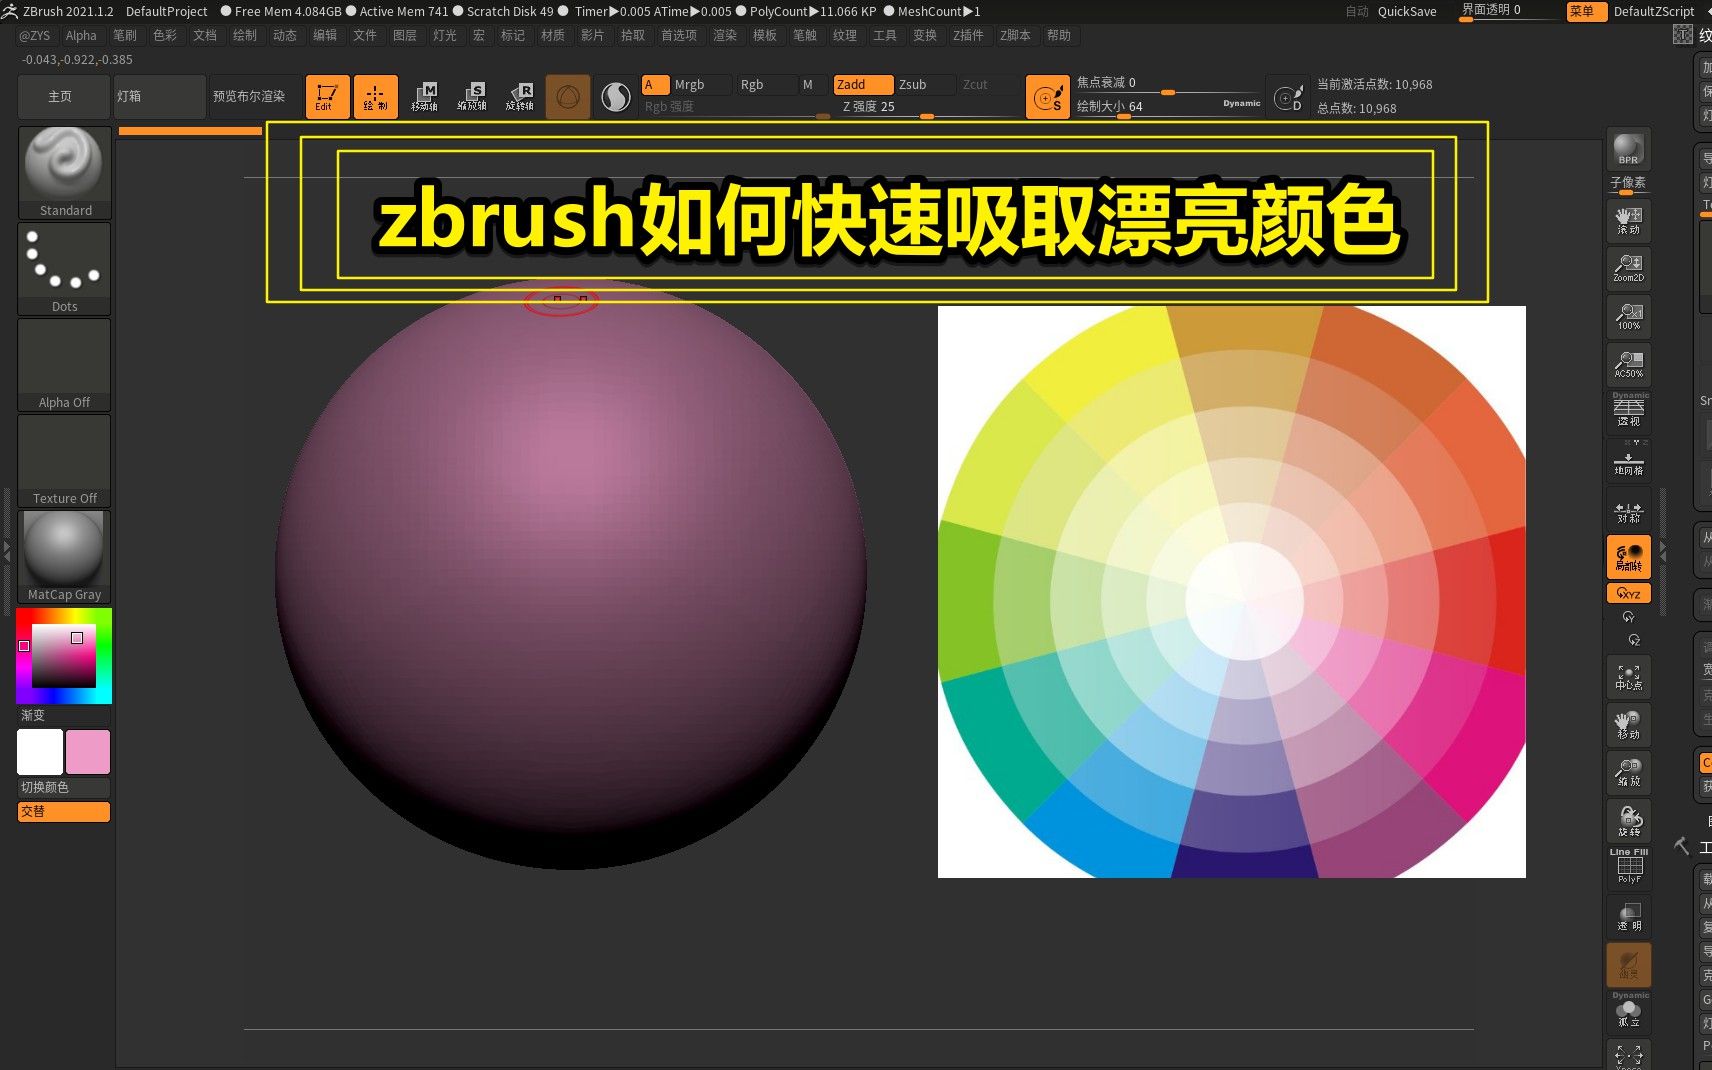Toggle Mrgb painting mode
1712x1070 pixels.
[x=690, y=84]
